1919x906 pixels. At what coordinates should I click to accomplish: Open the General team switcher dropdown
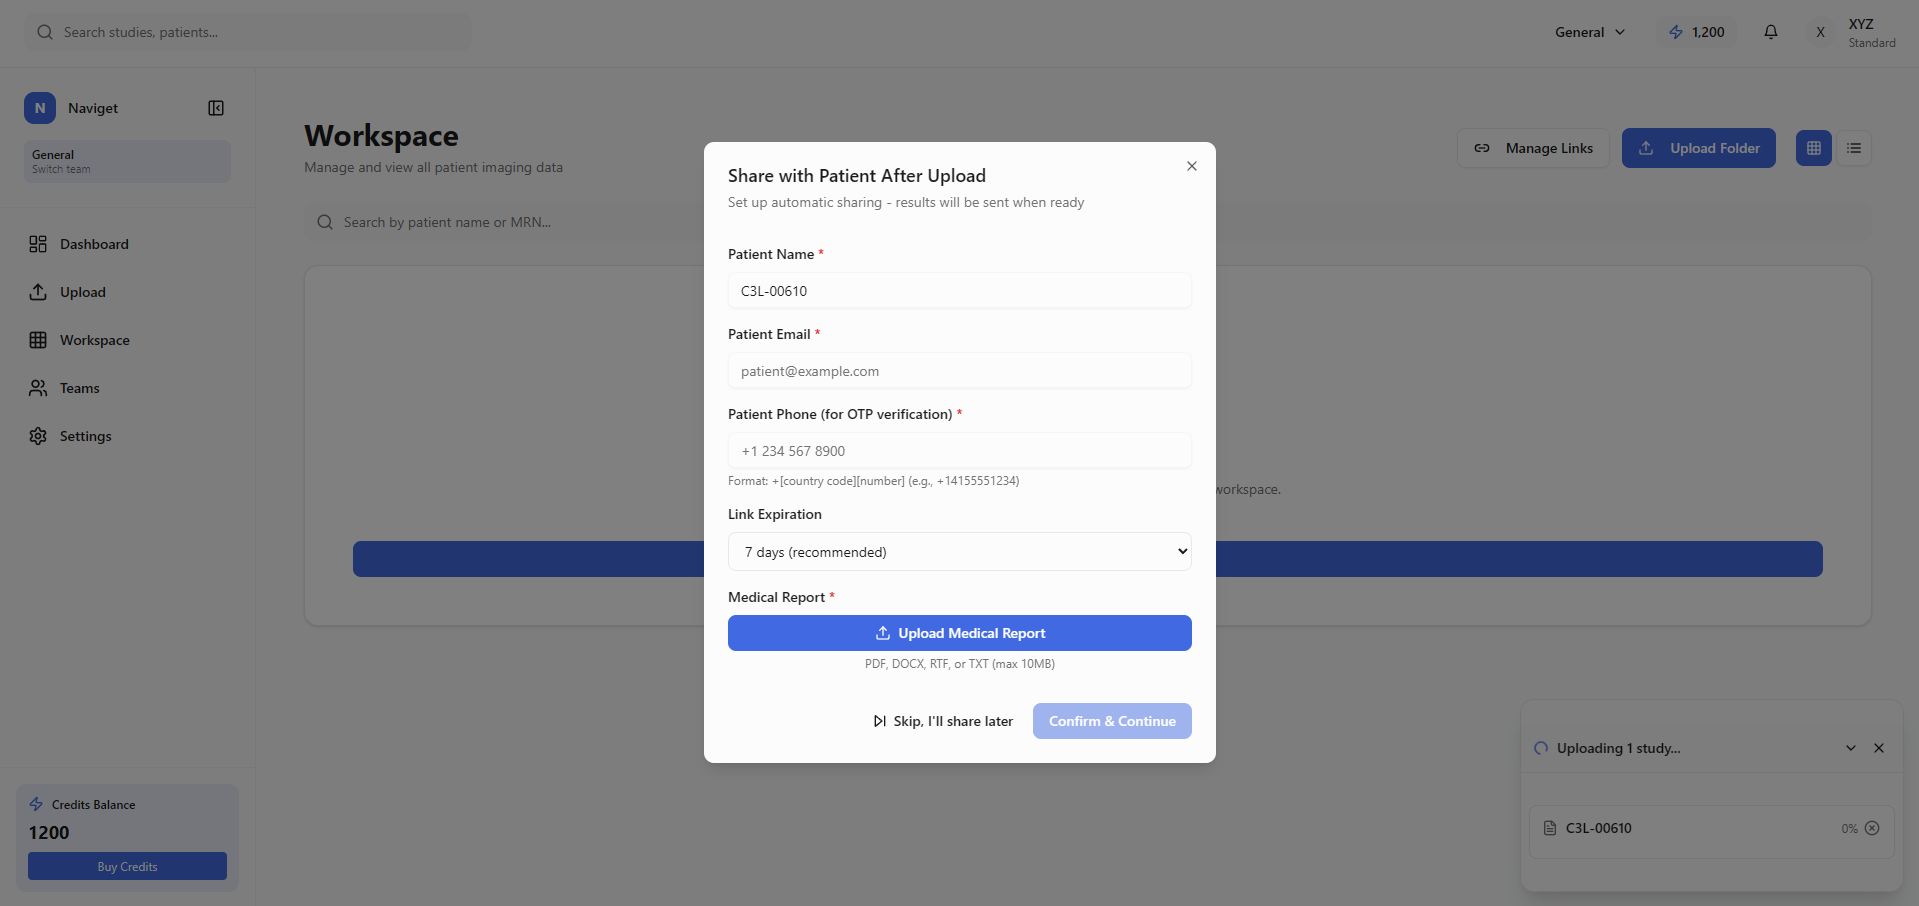click(1589, 31)
